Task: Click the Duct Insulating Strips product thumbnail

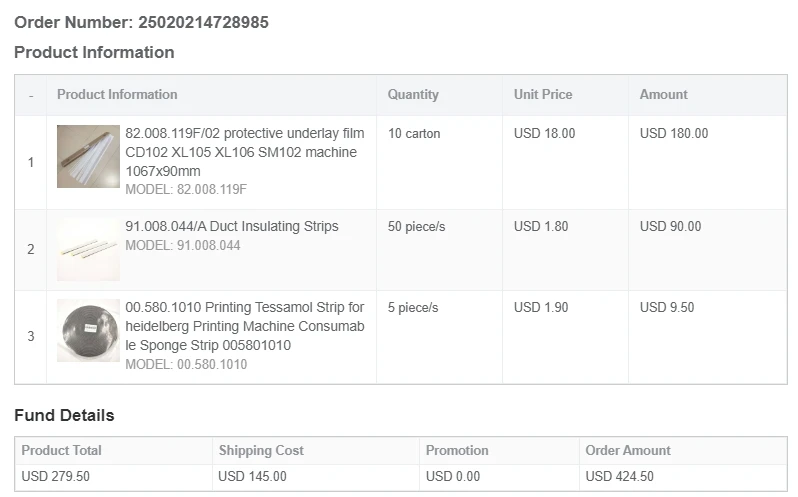Action: 88,249
